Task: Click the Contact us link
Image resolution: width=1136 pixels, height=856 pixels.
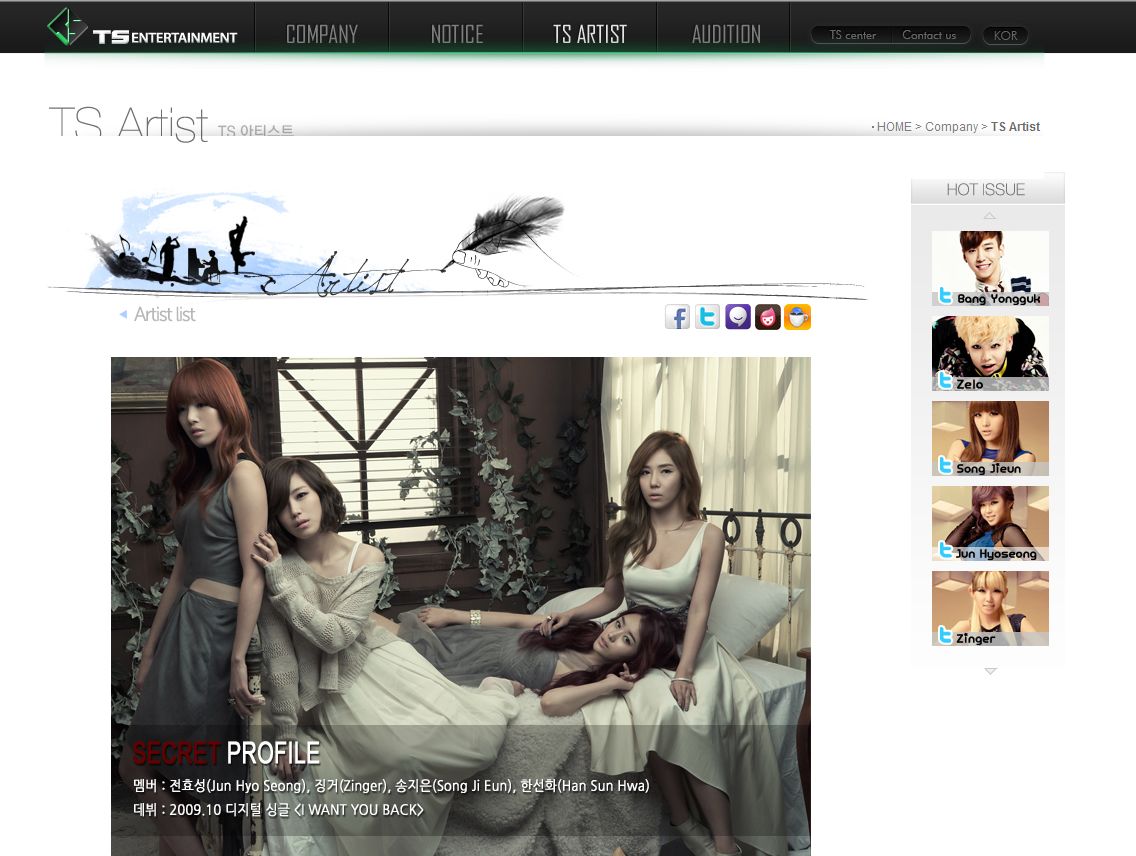Action: click(x=929, y=36)
